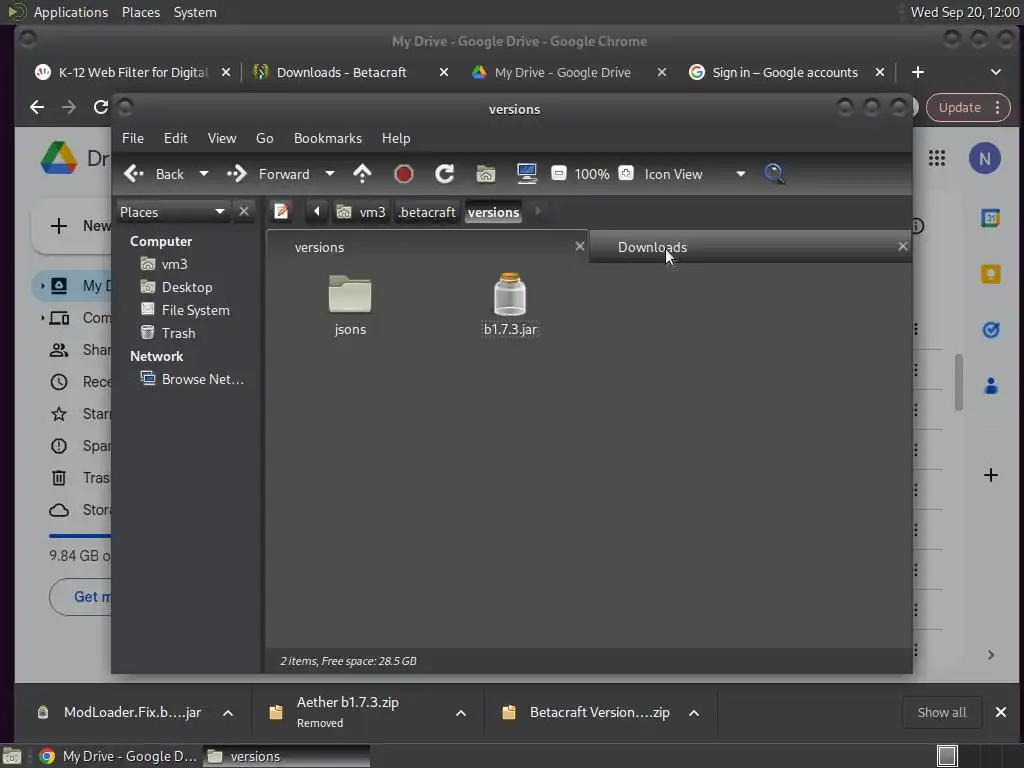
Task: Click Chrome back navigation arrow
Action: tap(37, 107)
